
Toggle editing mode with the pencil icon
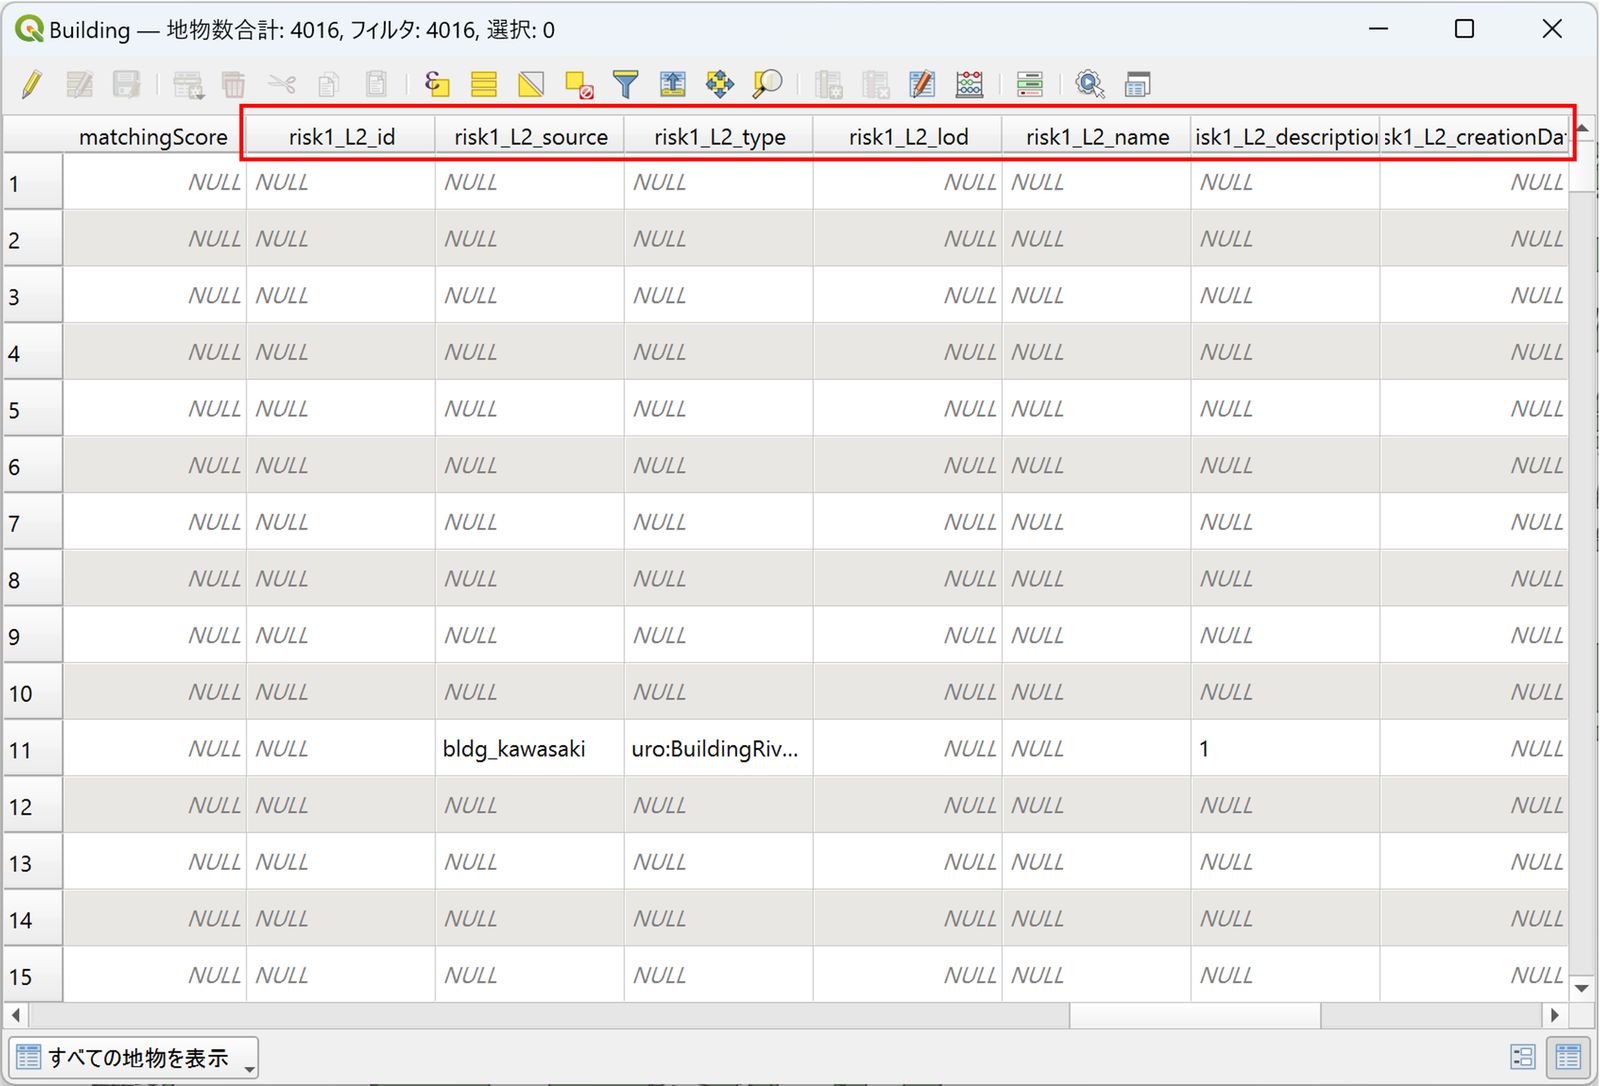click(32, 84)
